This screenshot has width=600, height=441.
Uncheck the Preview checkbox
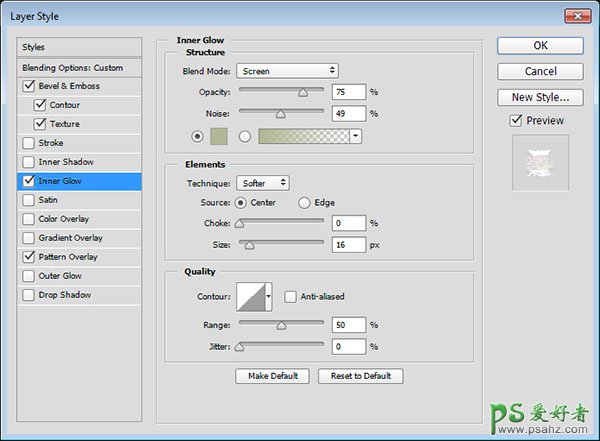point(516,121)
